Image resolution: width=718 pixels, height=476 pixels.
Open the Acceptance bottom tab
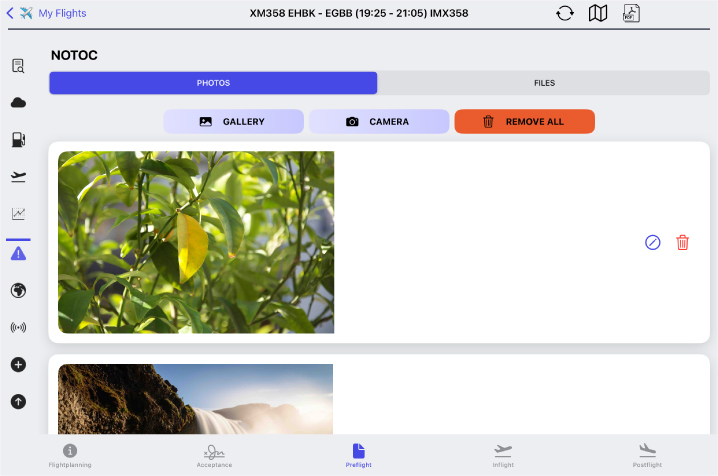pos(214,456)
